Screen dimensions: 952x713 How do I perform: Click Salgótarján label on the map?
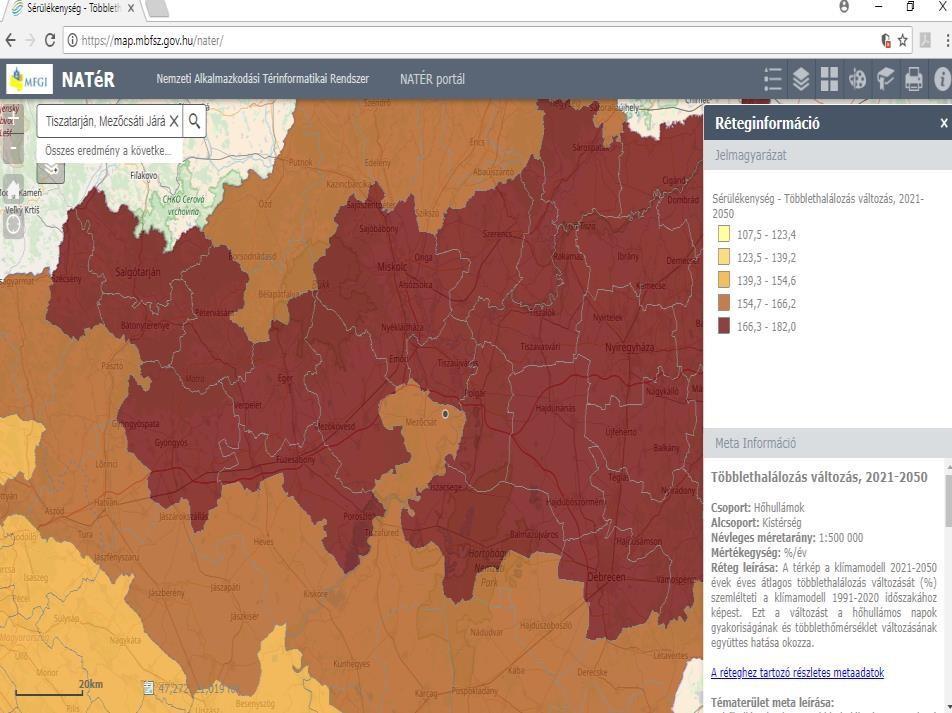coord(138,272)
